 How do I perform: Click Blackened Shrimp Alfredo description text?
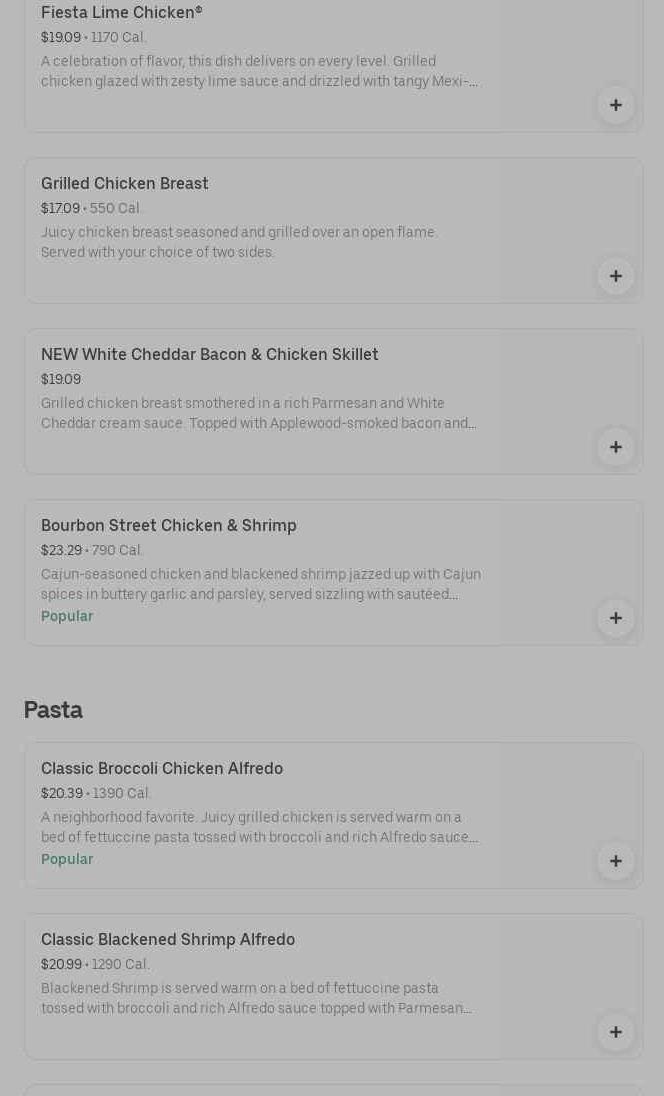(256, 998)
